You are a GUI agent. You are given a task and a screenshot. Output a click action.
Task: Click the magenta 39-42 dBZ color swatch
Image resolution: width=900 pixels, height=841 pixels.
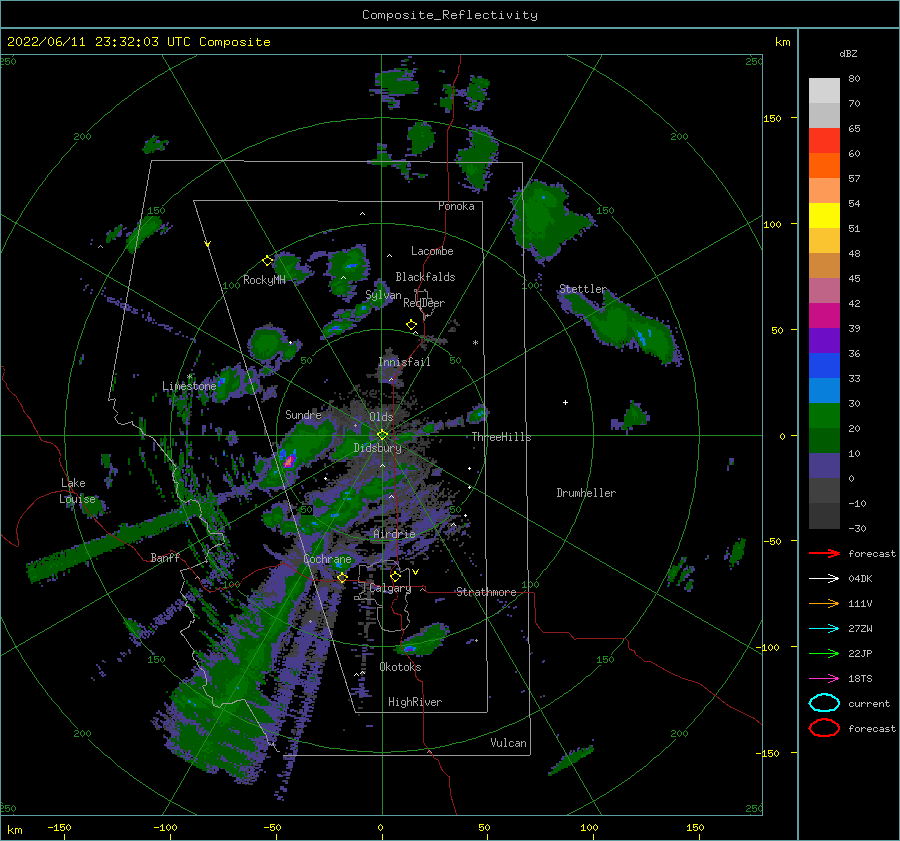(x=824, y=316)
